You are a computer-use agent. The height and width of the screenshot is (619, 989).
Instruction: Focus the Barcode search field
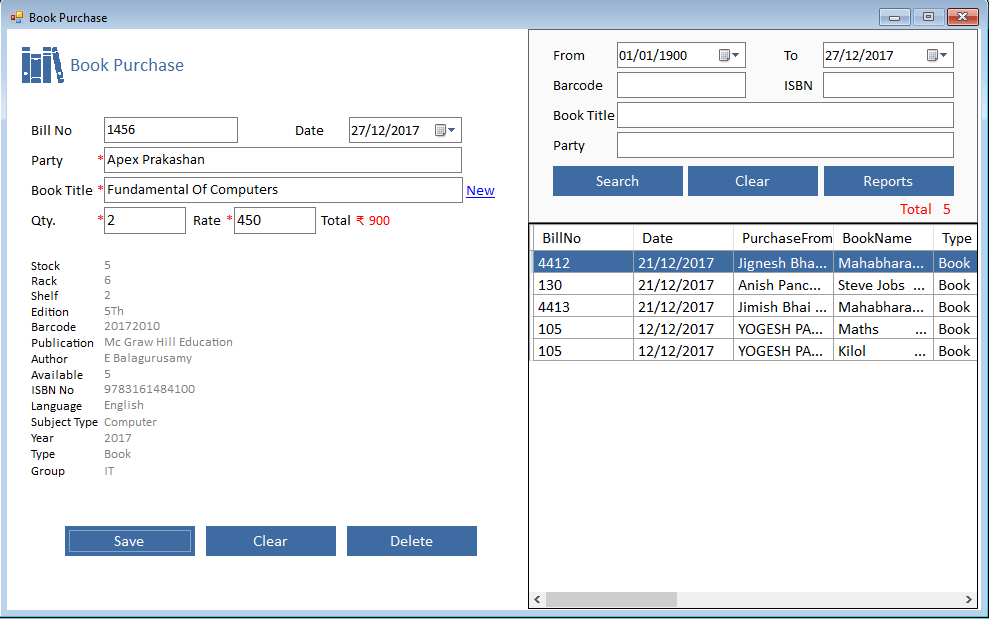681,85
